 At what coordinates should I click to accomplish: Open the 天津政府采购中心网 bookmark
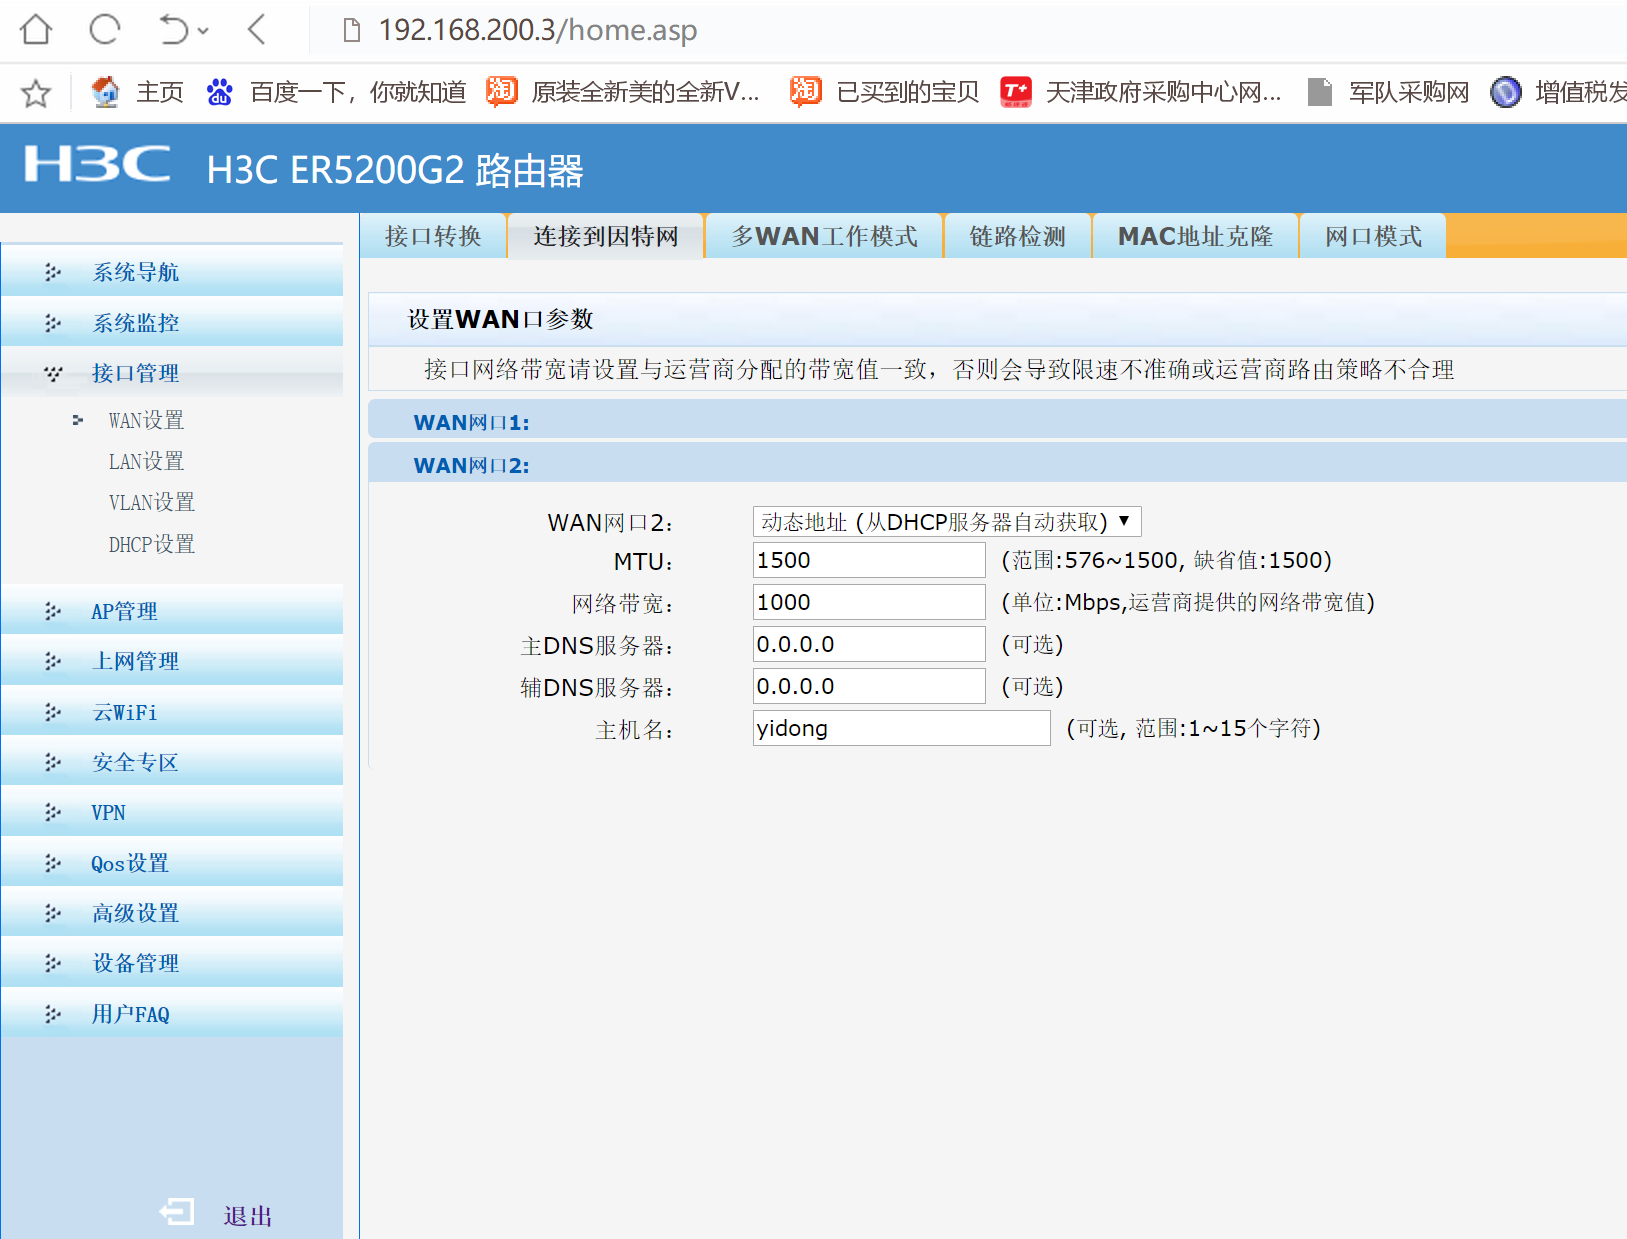1141,92
